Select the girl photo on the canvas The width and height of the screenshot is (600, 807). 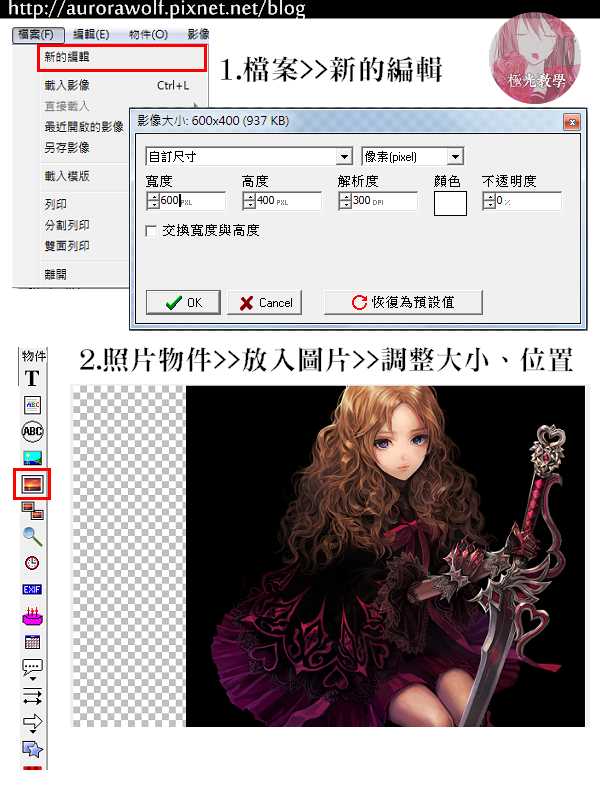pyautogui.click(x=385, y=556)
